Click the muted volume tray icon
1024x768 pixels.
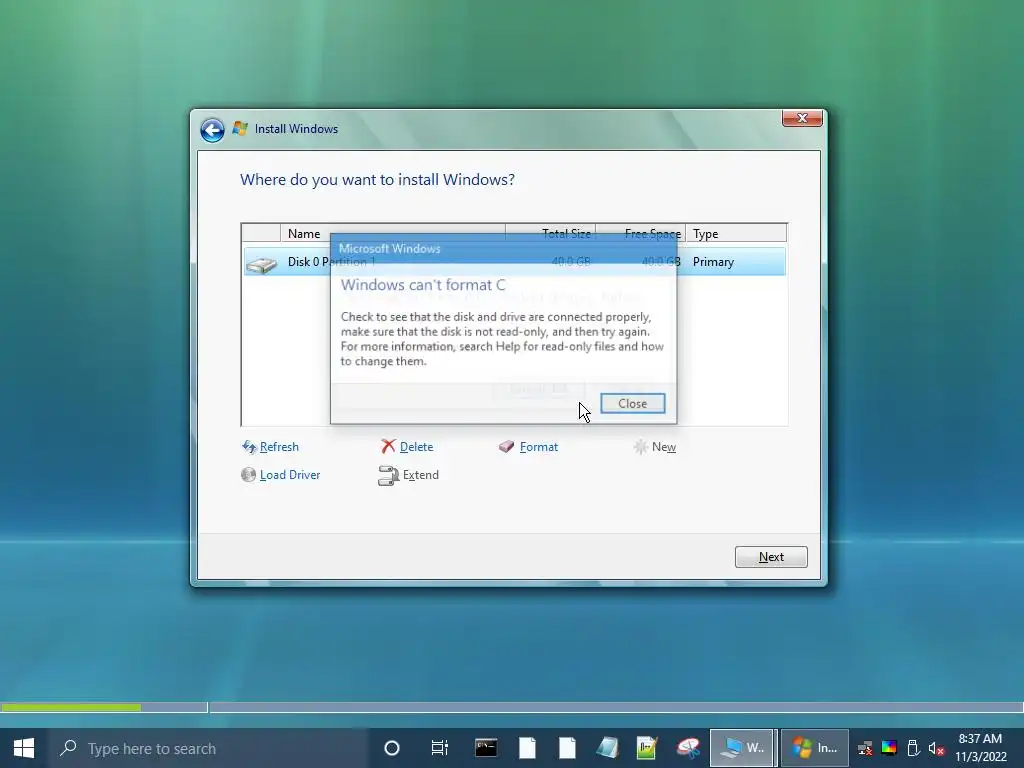click(x=936, y=748)
